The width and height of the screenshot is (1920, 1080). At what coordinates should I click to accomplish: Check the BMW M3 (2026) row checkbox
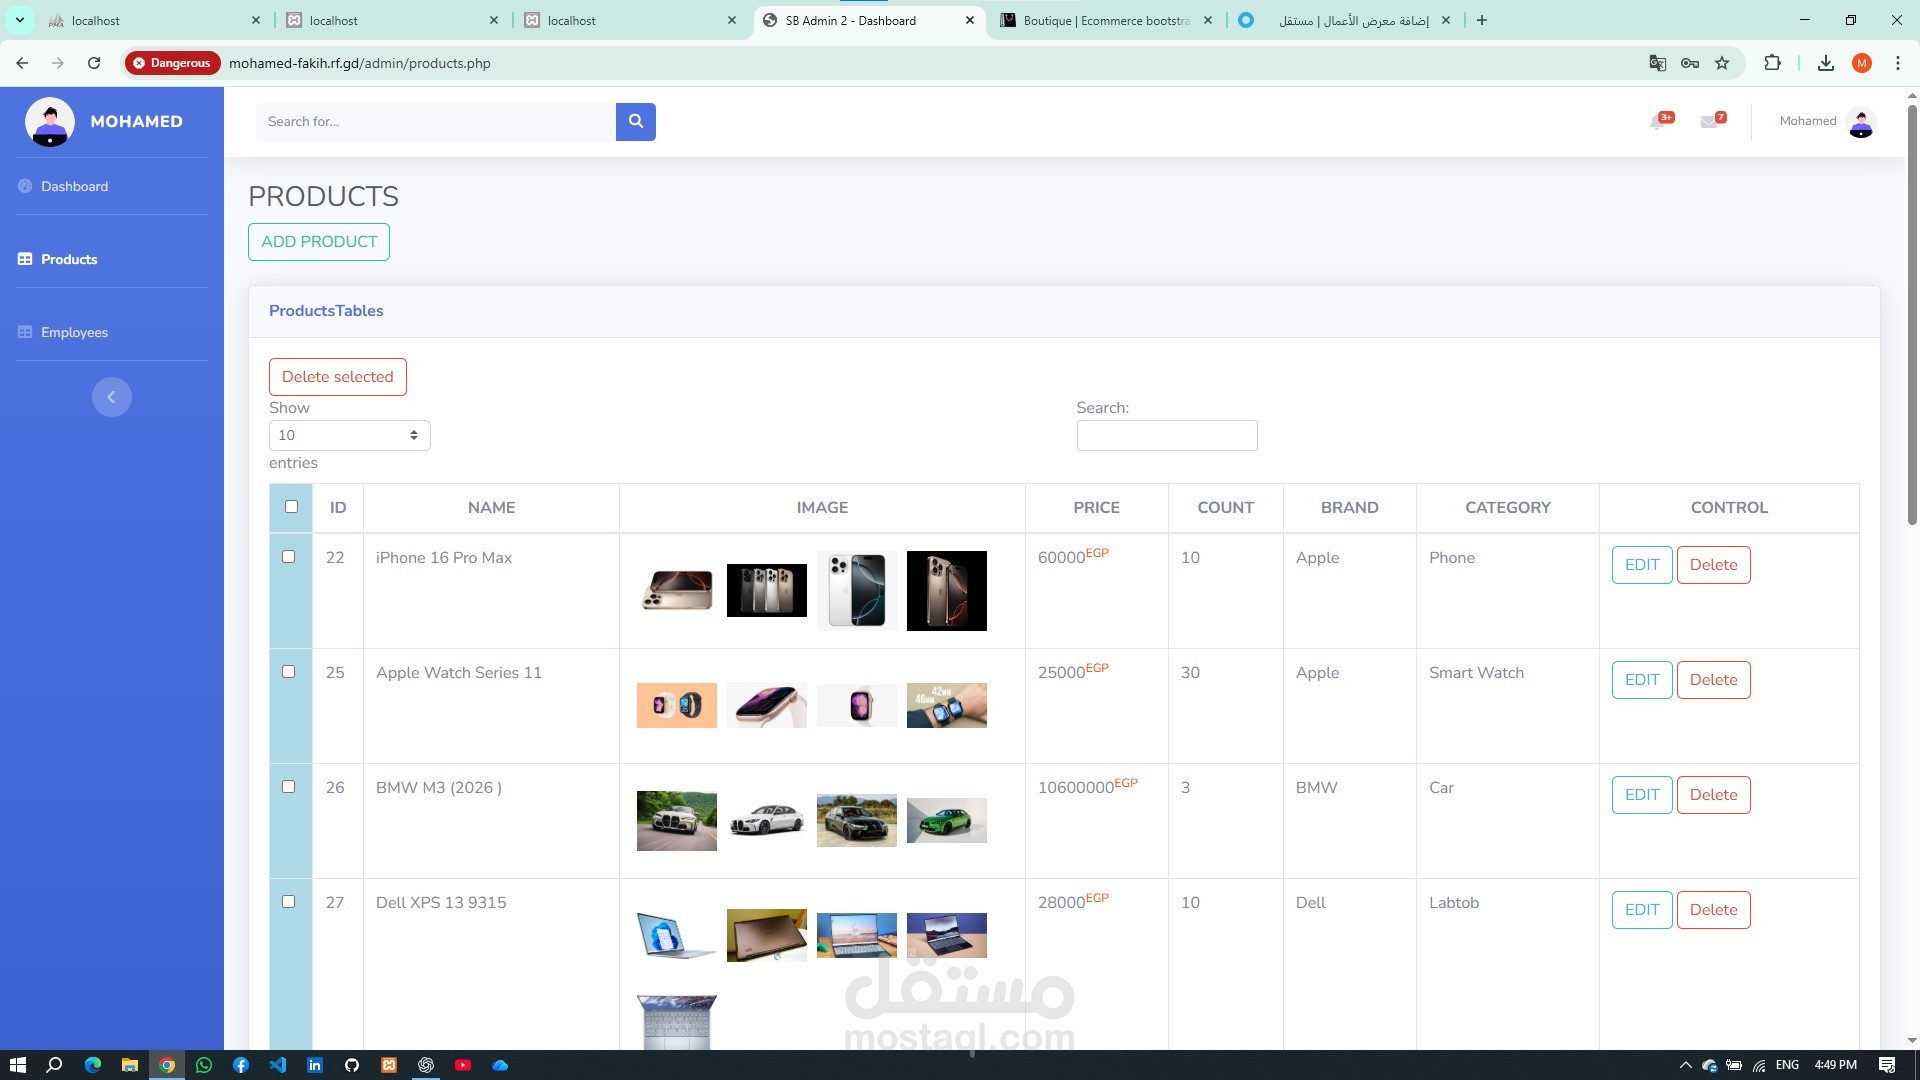(289, 787)
